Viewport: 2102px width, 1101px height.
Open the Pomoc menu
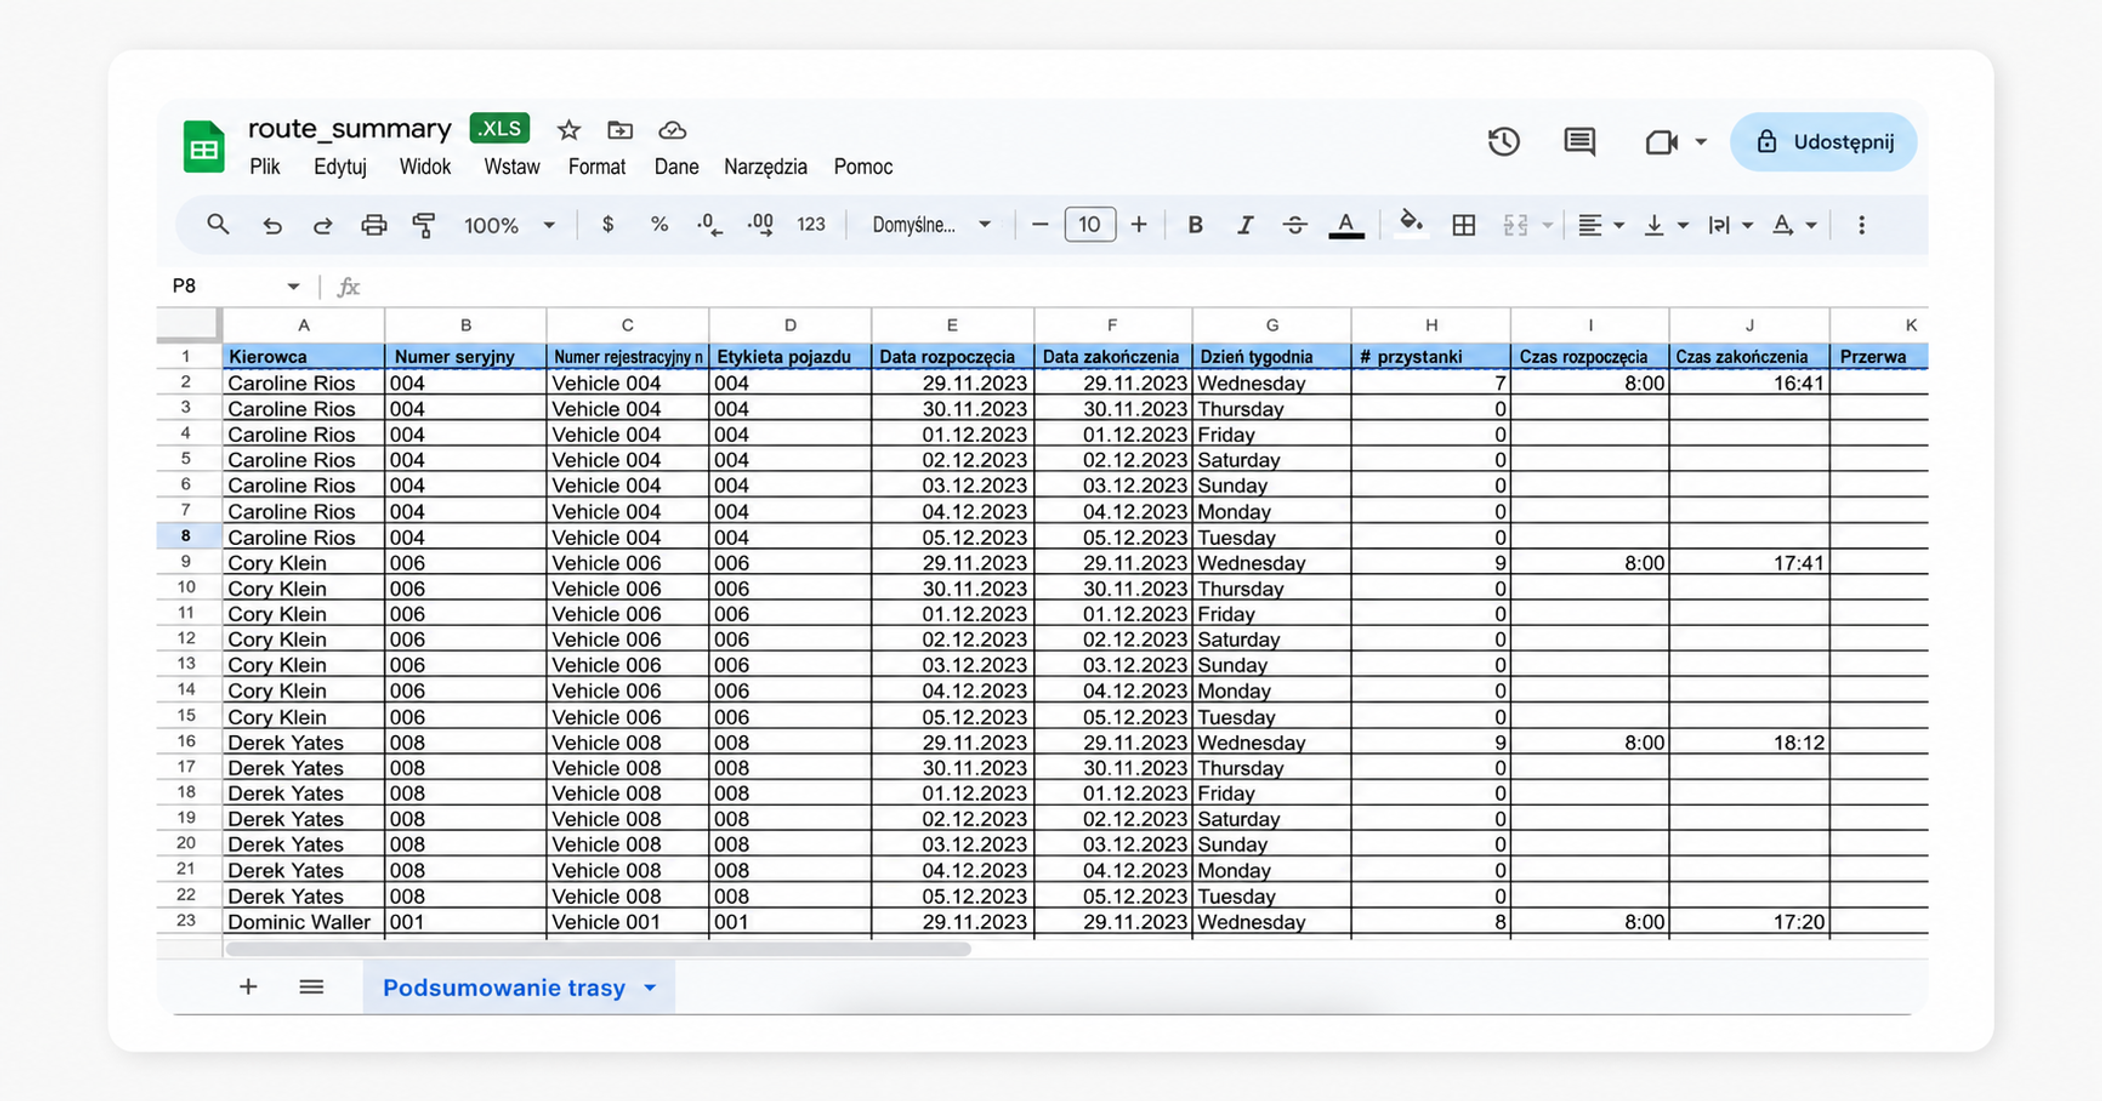tap(863, 167)
